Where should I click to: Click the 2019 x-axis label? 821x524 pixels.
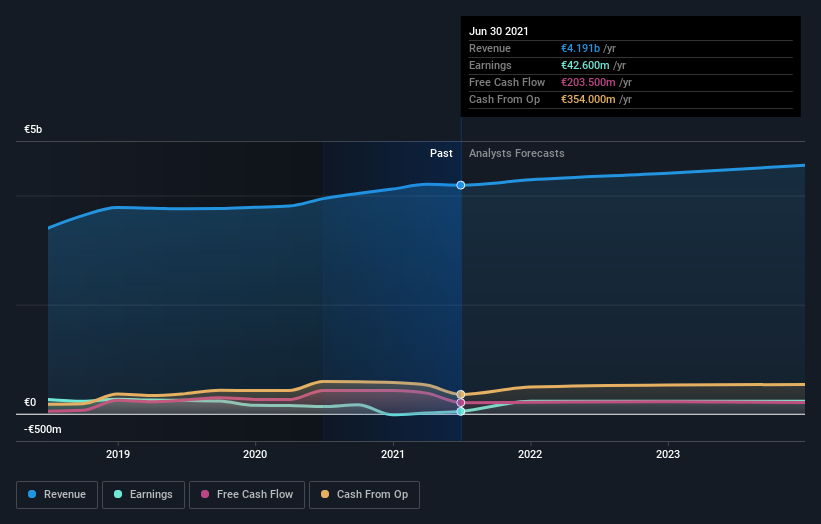[118, 454]
